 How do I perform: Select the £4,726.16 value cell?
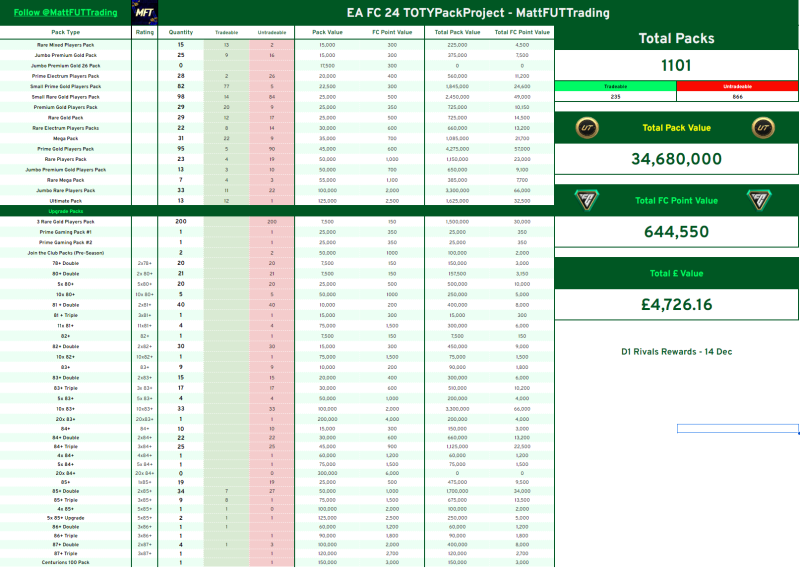pos(677,305)
